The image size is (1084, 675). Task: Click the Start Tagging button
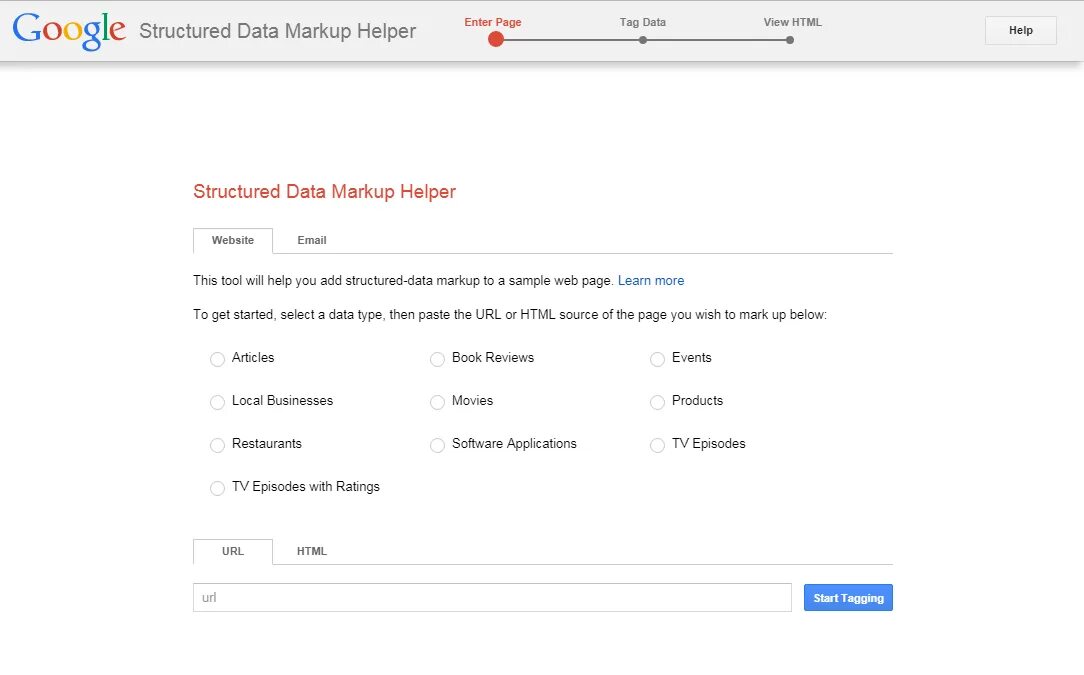click(x=848, y=598)
